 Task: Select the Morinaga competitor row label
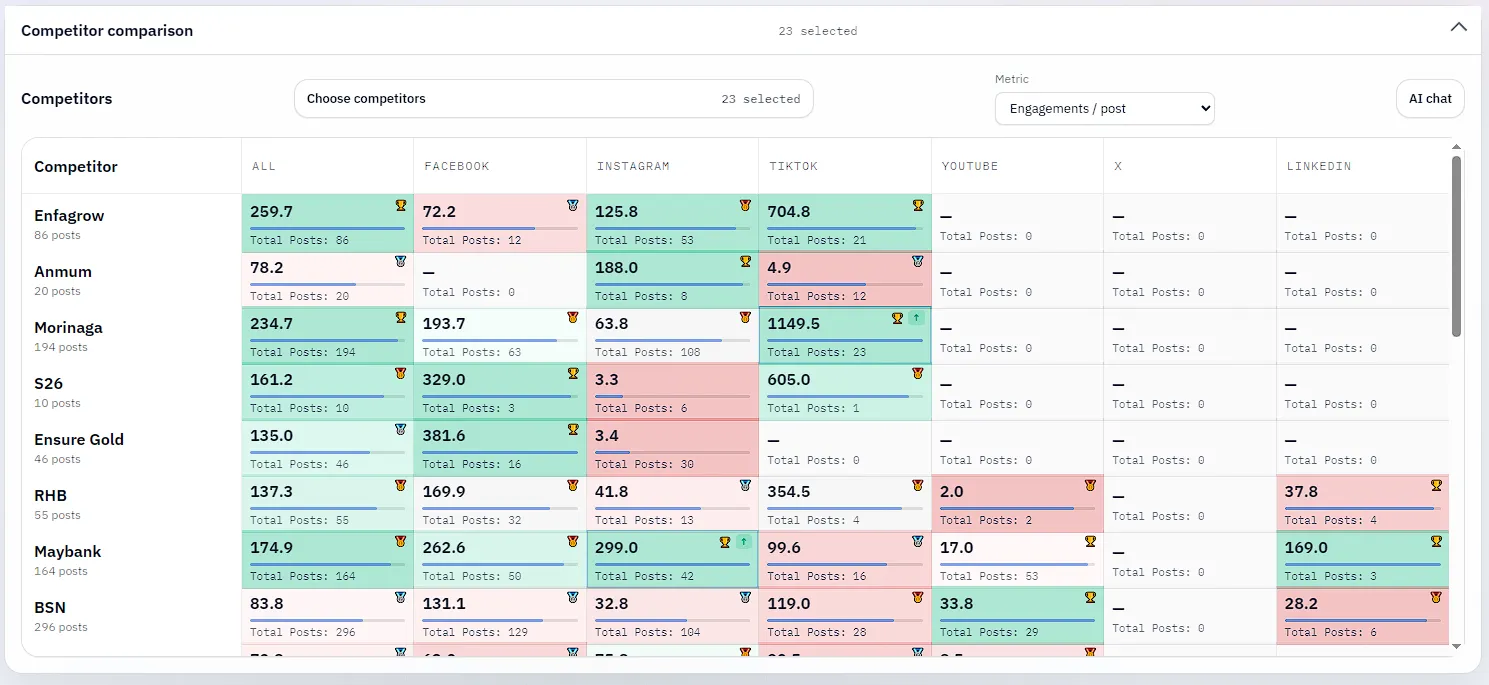point(68,327)
